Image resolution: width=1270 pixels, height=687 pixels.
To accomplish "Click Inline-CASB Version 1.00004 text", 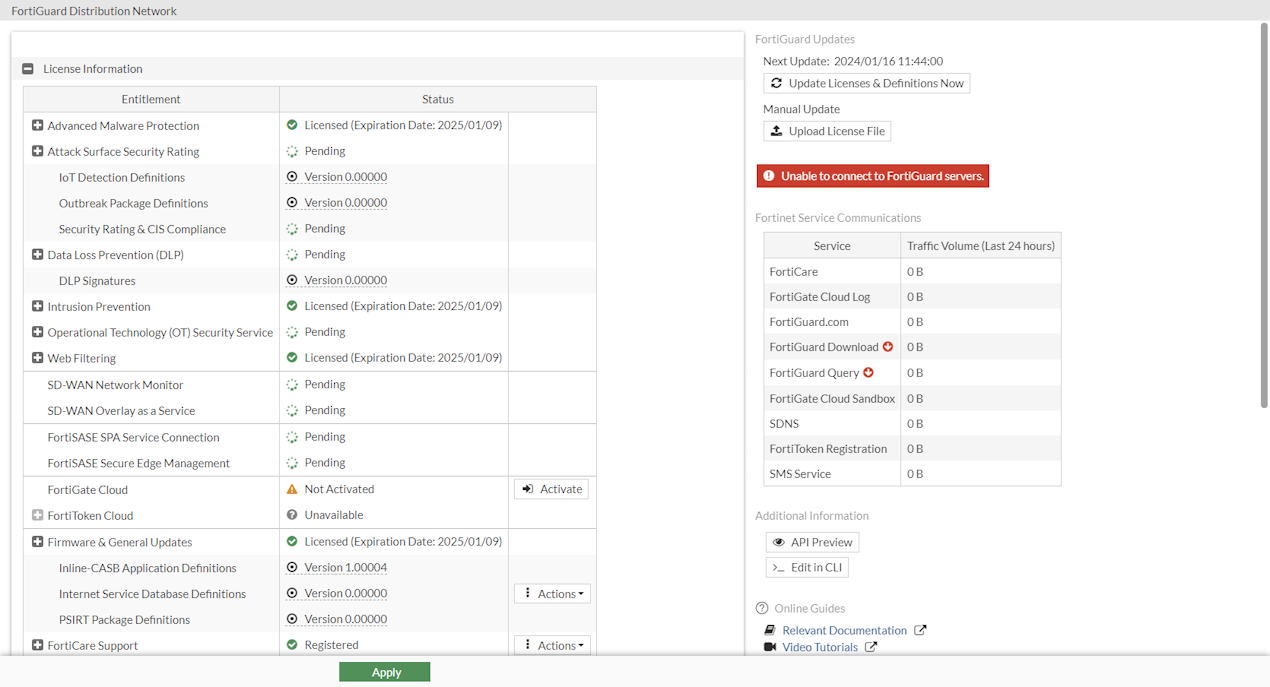I will pos(346,567).
